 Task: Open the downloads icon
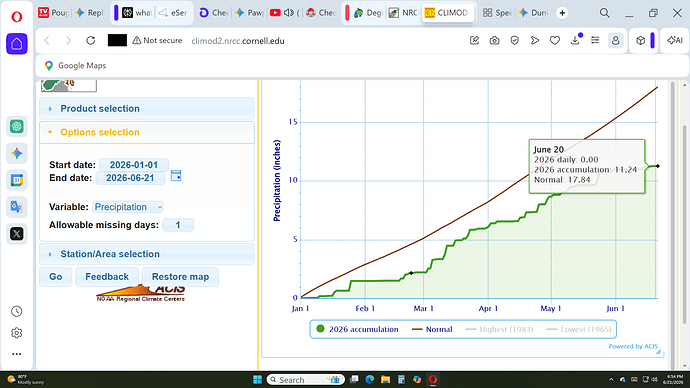pyautogui.click(x=575, y=40)
